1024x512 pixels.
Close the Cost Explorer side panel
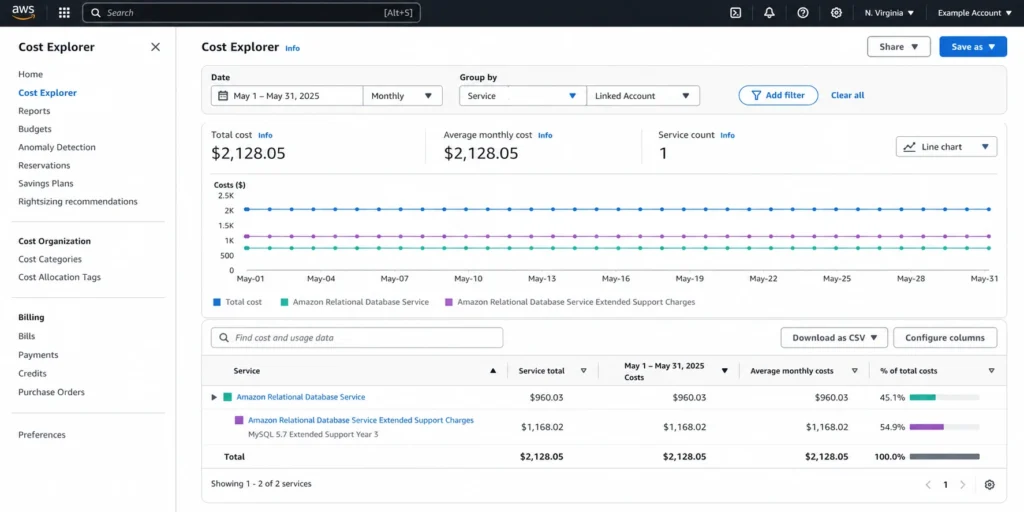point(155,47)
